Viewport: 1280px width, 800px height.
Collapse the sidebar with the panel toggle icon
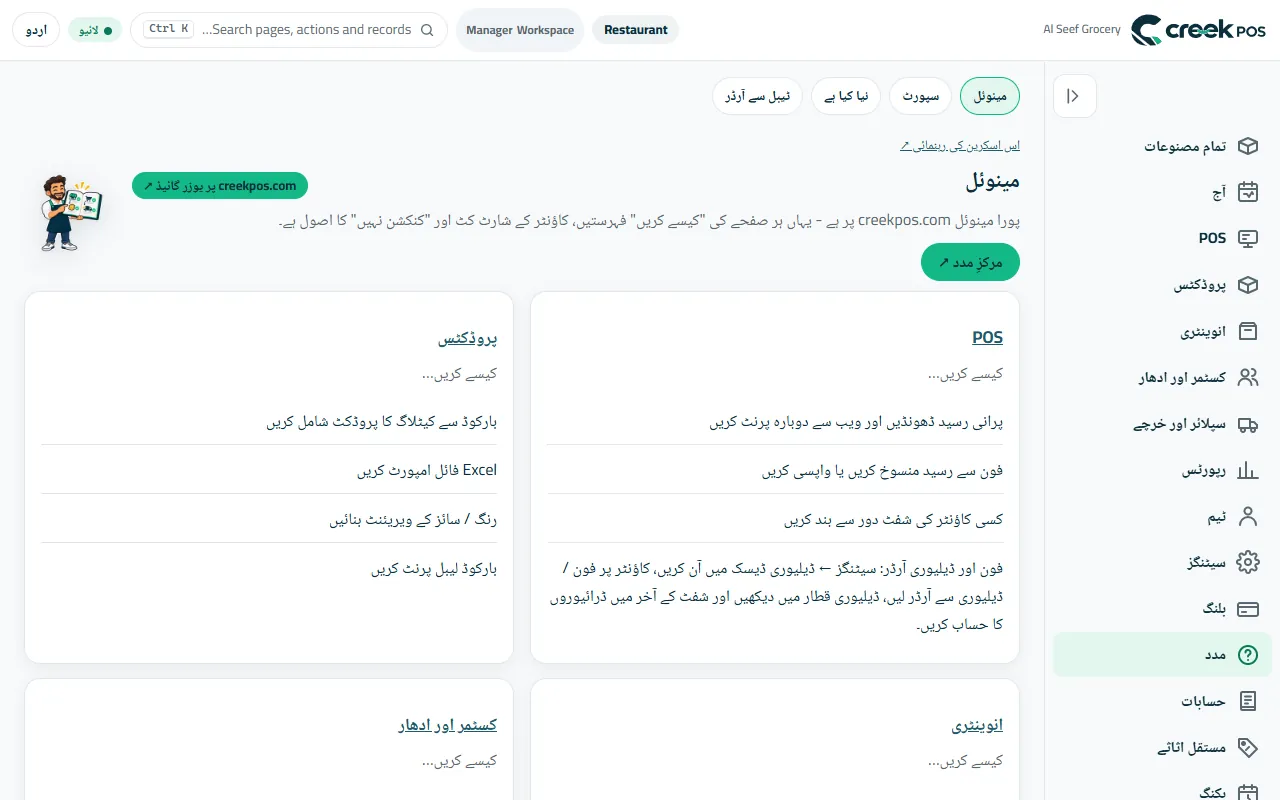[x=1075, y=96]
